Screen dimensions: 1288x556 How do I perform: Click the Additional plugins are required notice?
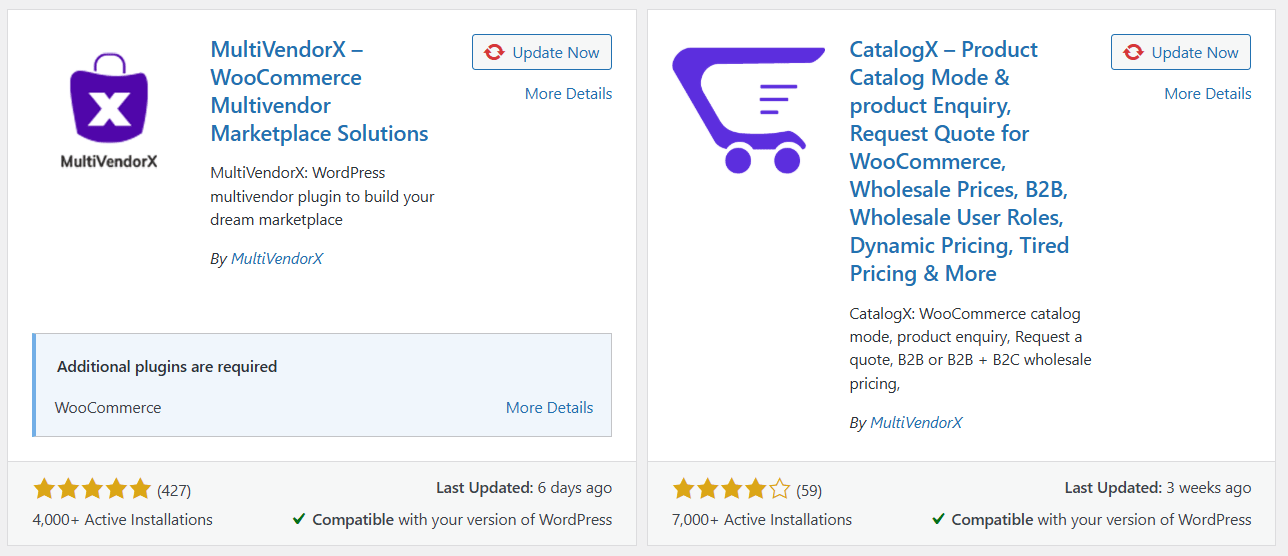click(x=167, y=367)
